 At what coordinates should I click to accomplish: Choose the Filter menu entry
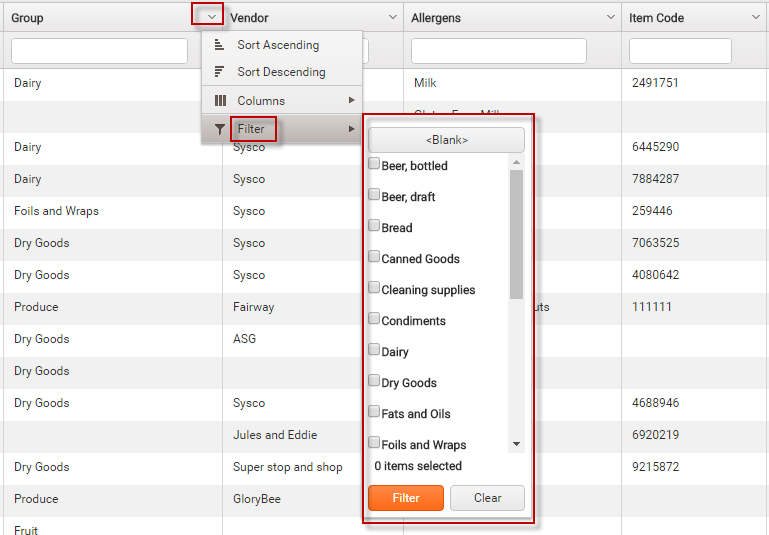point(252,129)
